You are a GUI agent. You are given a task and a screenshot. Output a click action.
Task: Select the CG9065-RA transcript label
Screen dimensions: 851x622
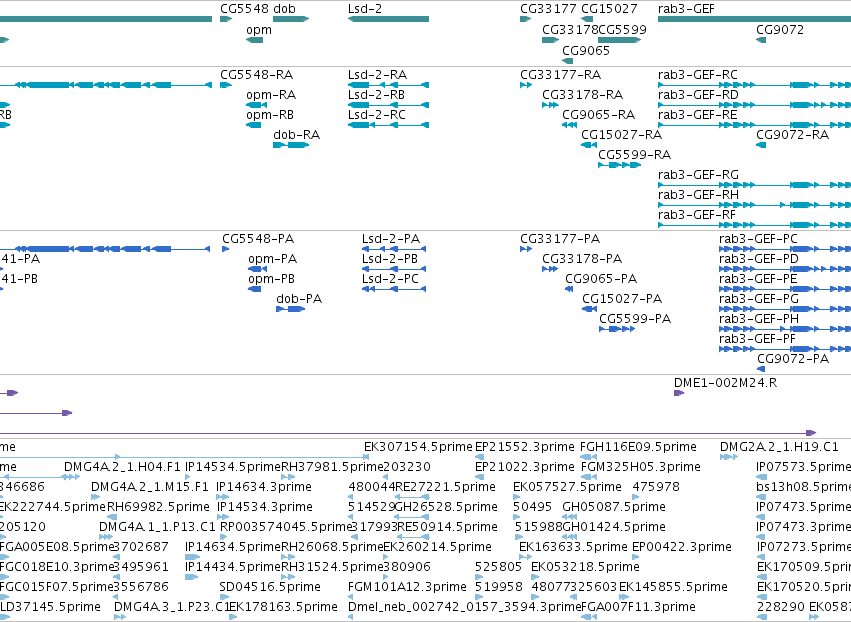(x=599, y=115)
